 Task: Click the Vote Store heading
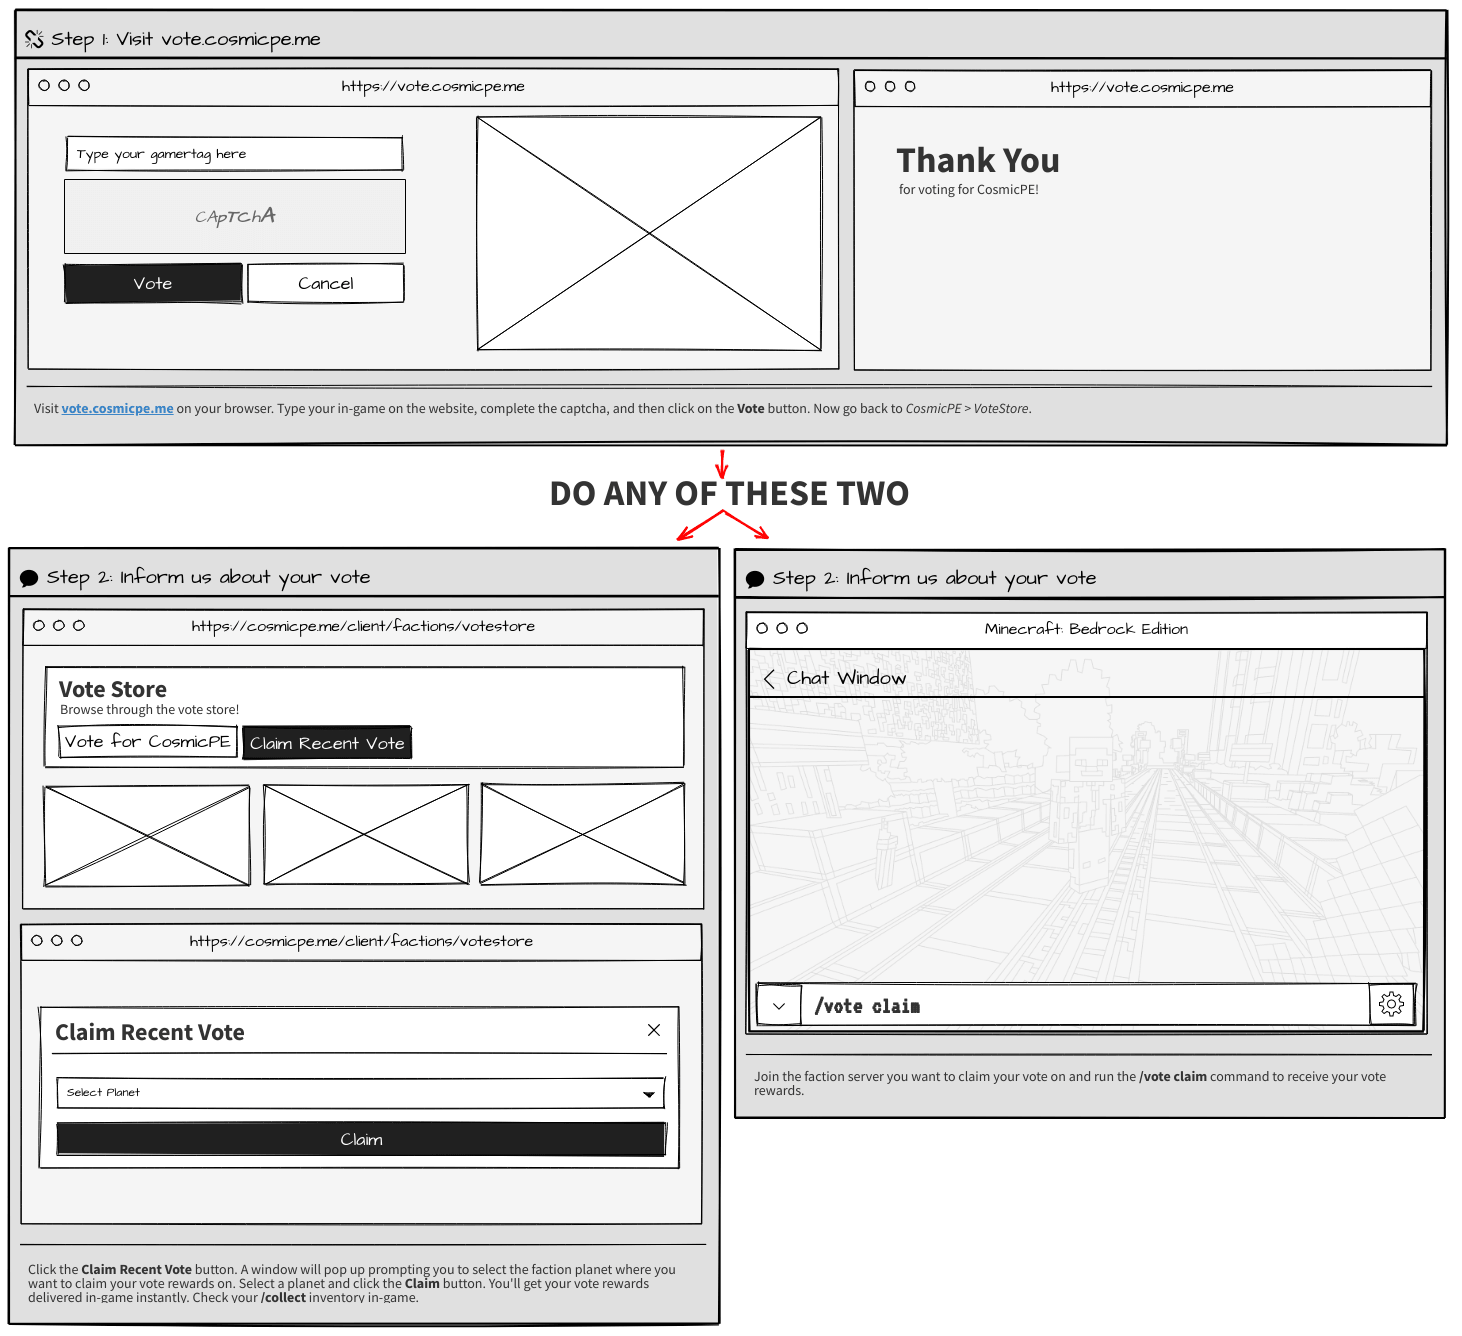pos(113,689)
